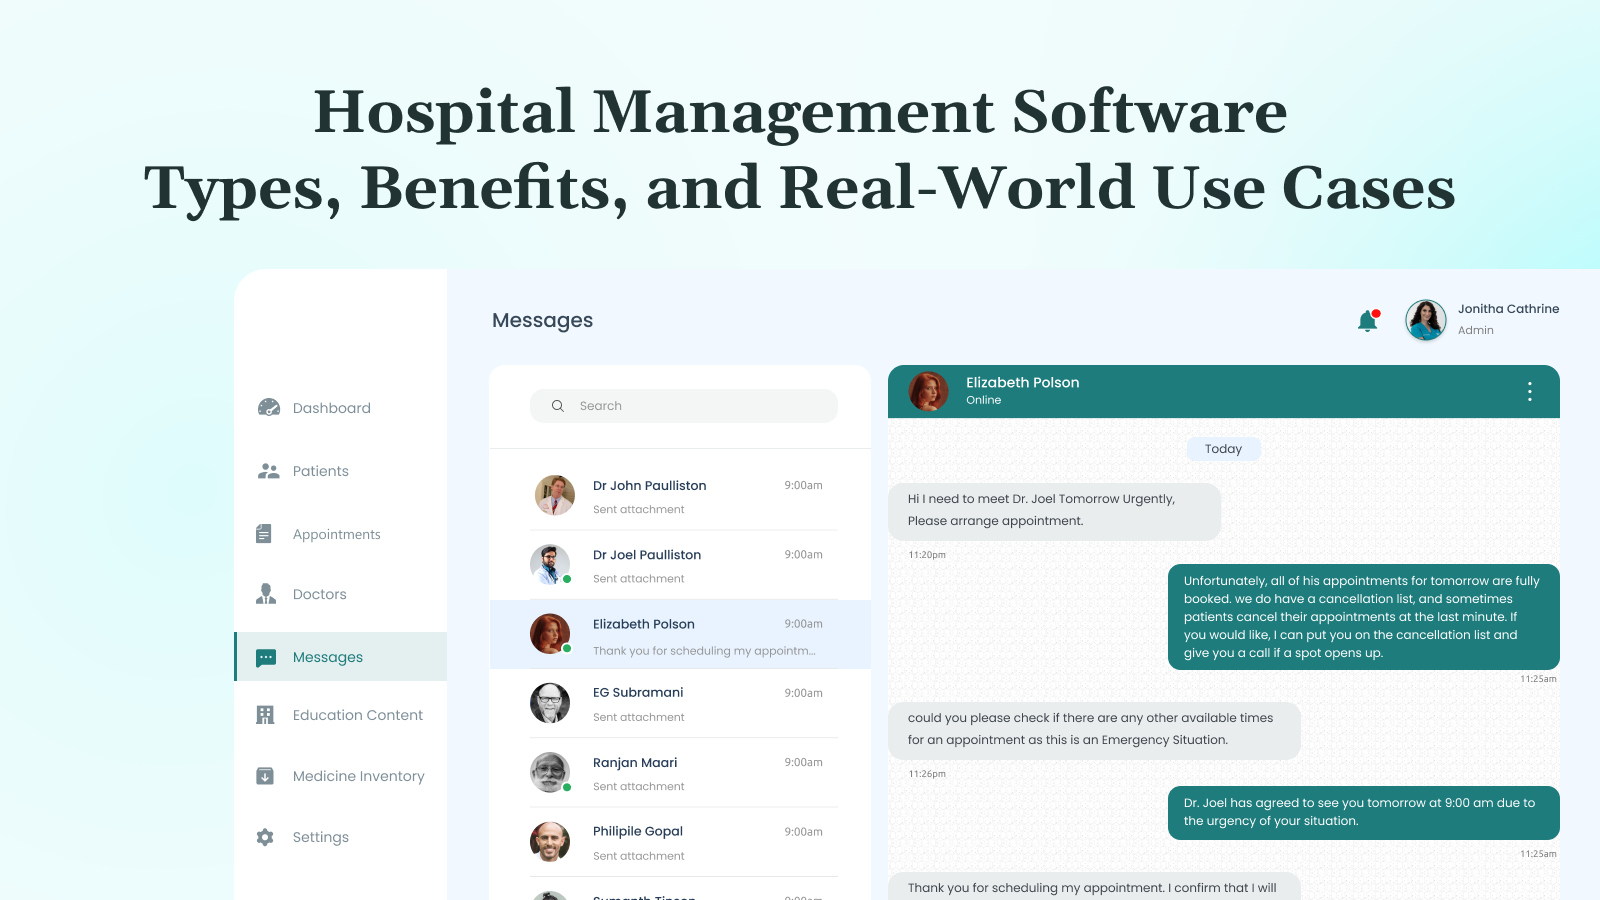This screenshot has height=900, width=1600.
Task: Open the chat options three-dot menu
Action: pyautogui.click(x=1530, y=392)
